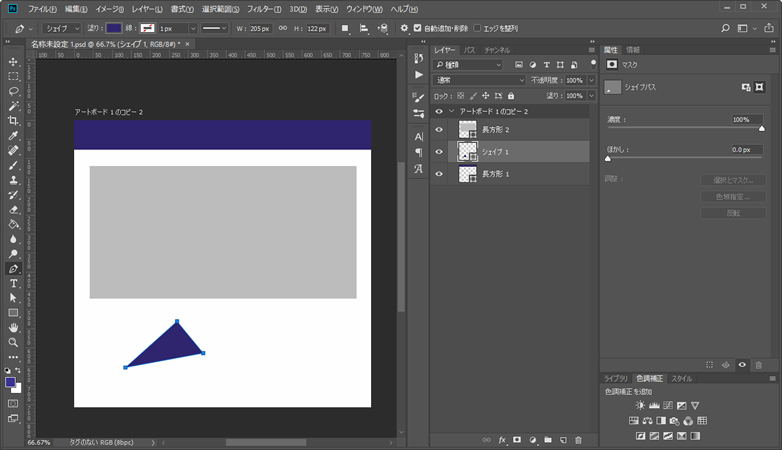Click the ぼかし feather value field
The image size is (782, 450).
point(747,150)
